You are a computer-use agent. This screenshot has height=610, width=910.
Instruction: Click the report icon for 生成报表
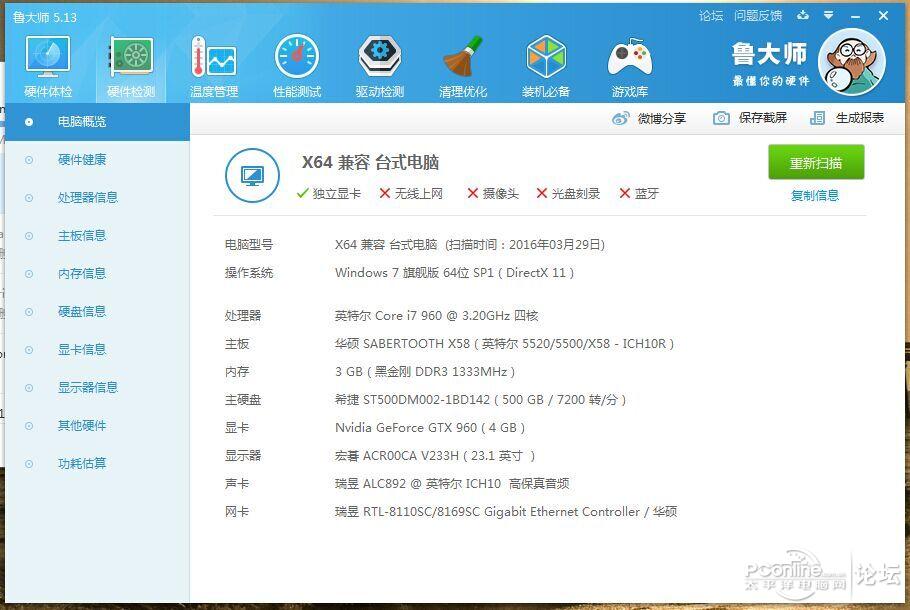817,118
